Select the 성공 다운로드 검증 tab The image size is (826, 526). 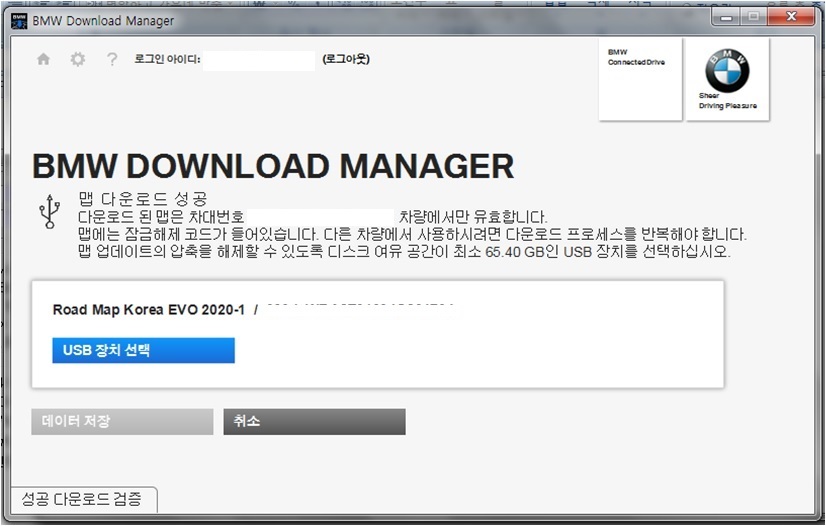point(84,500)
